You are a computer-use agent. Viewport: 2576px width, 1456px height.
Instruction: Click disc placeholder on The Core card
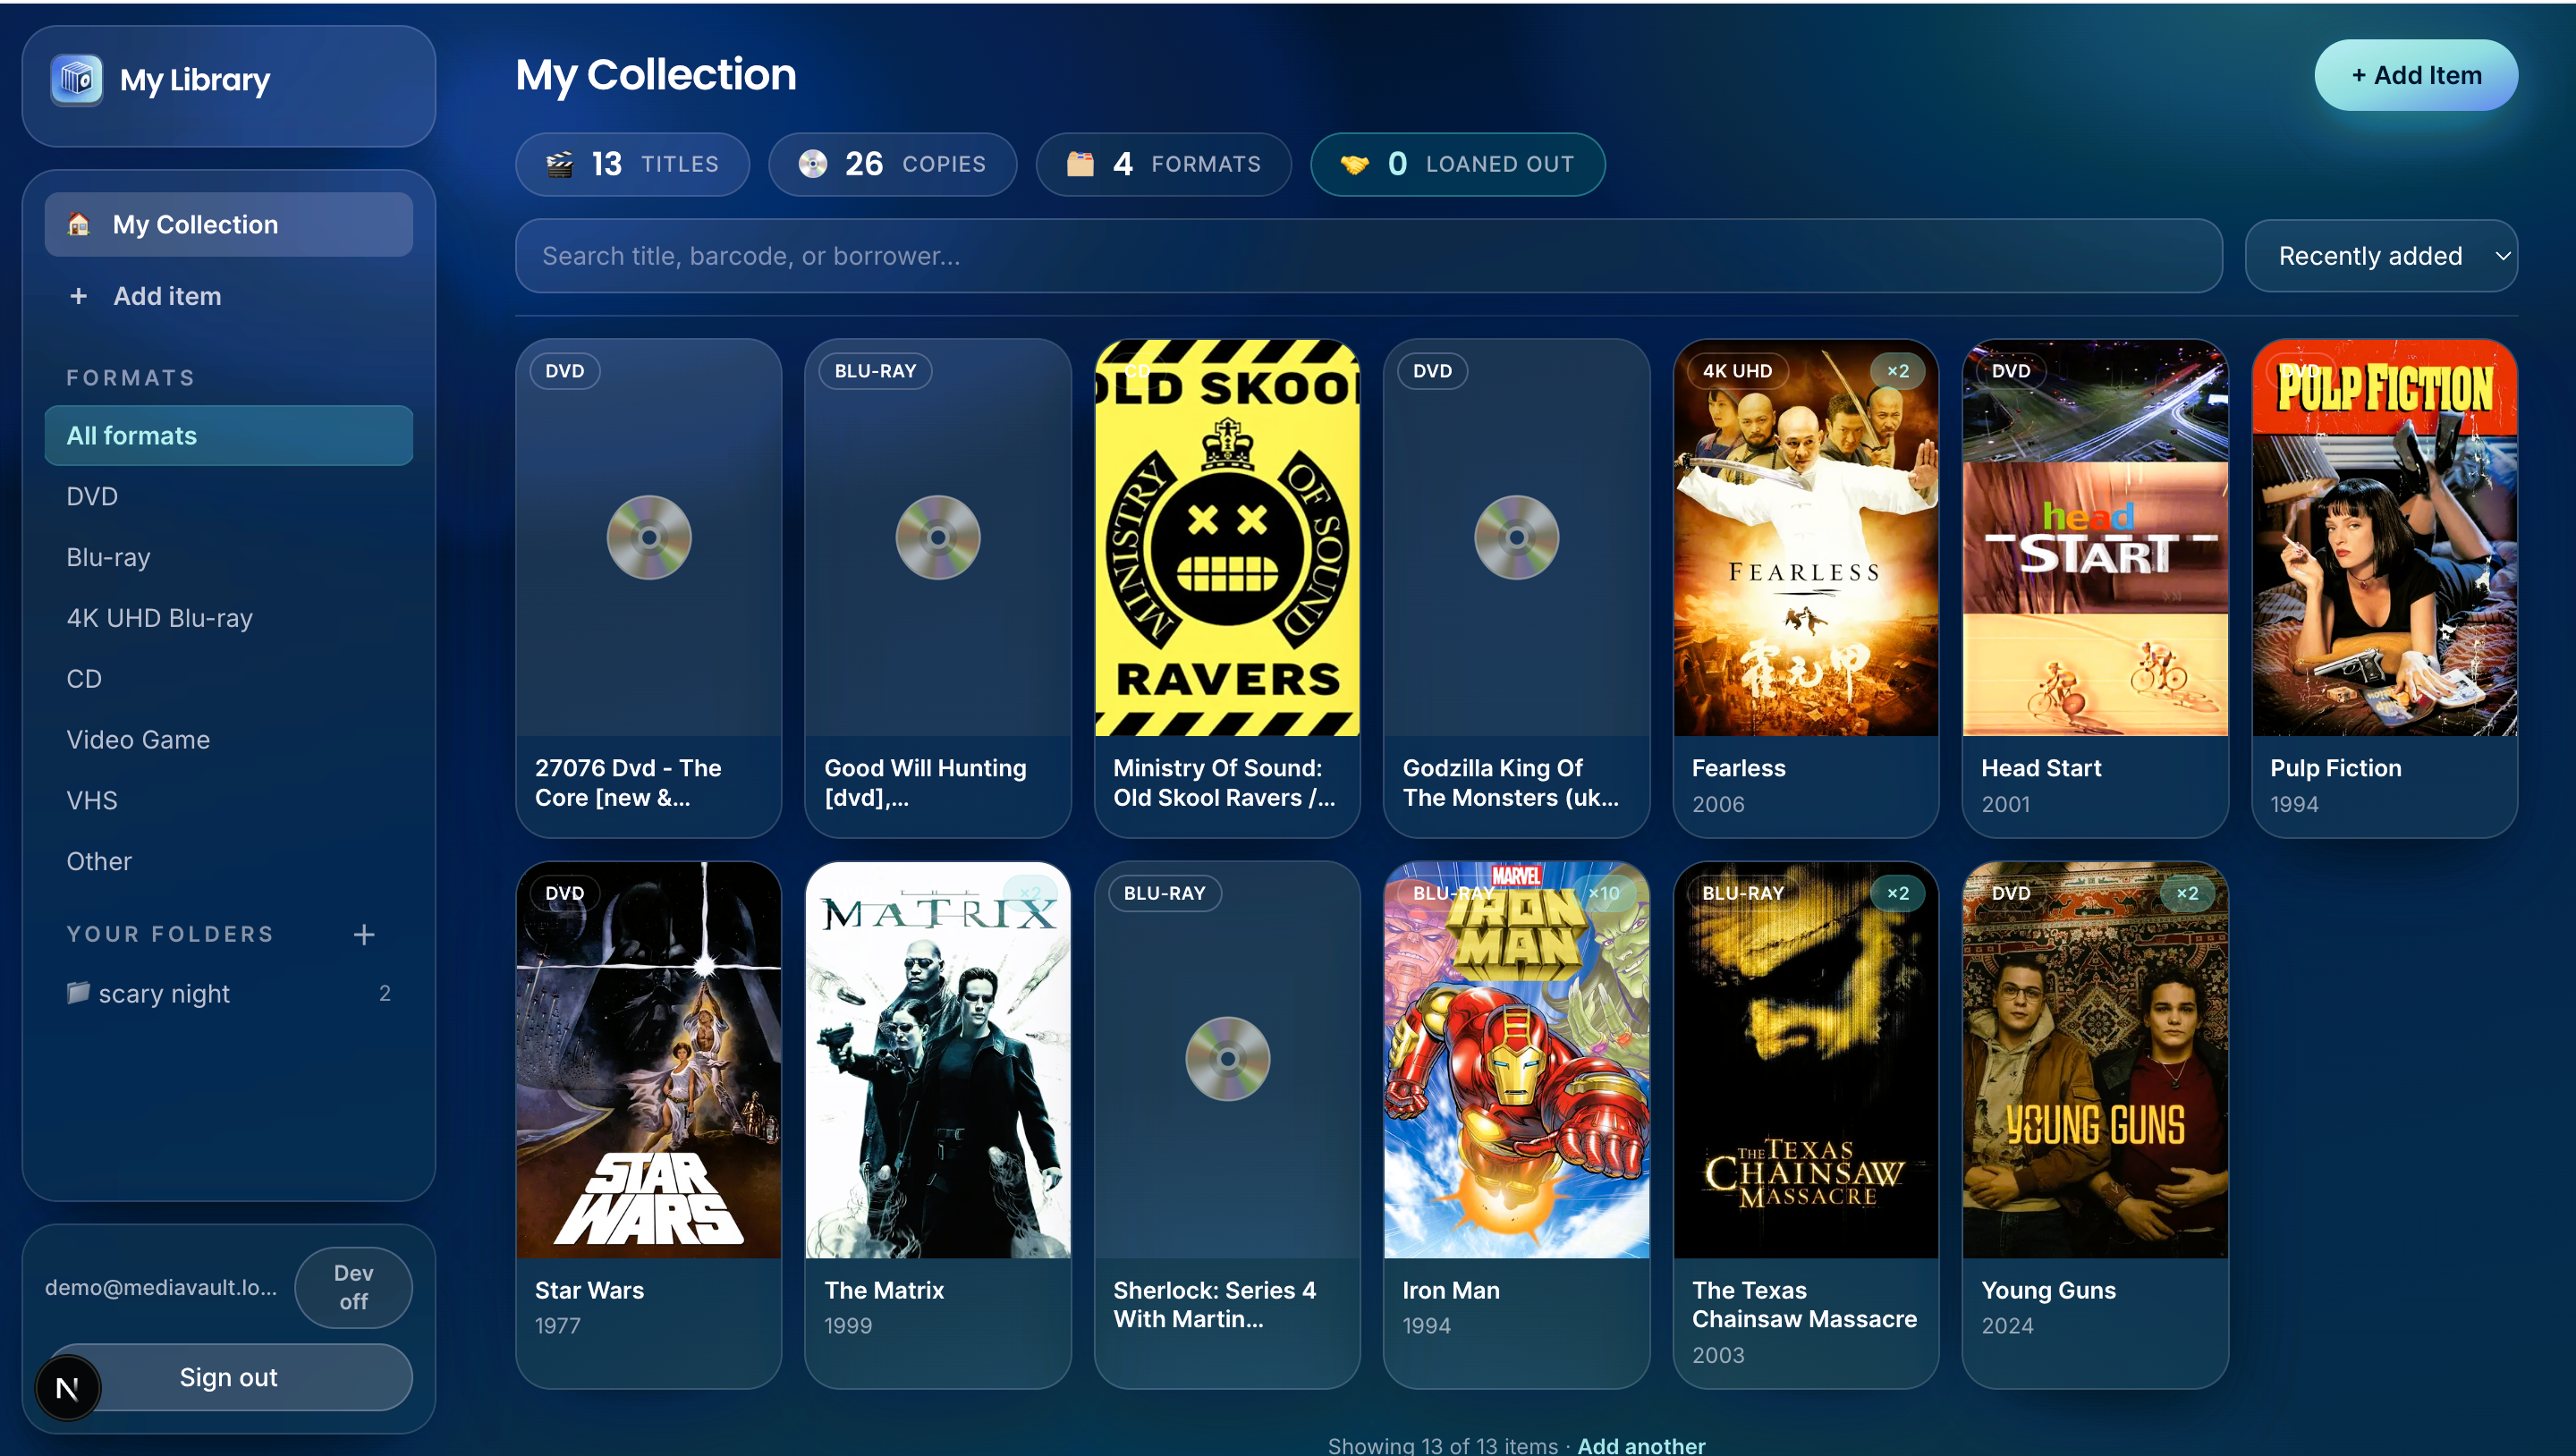[649, 537]
